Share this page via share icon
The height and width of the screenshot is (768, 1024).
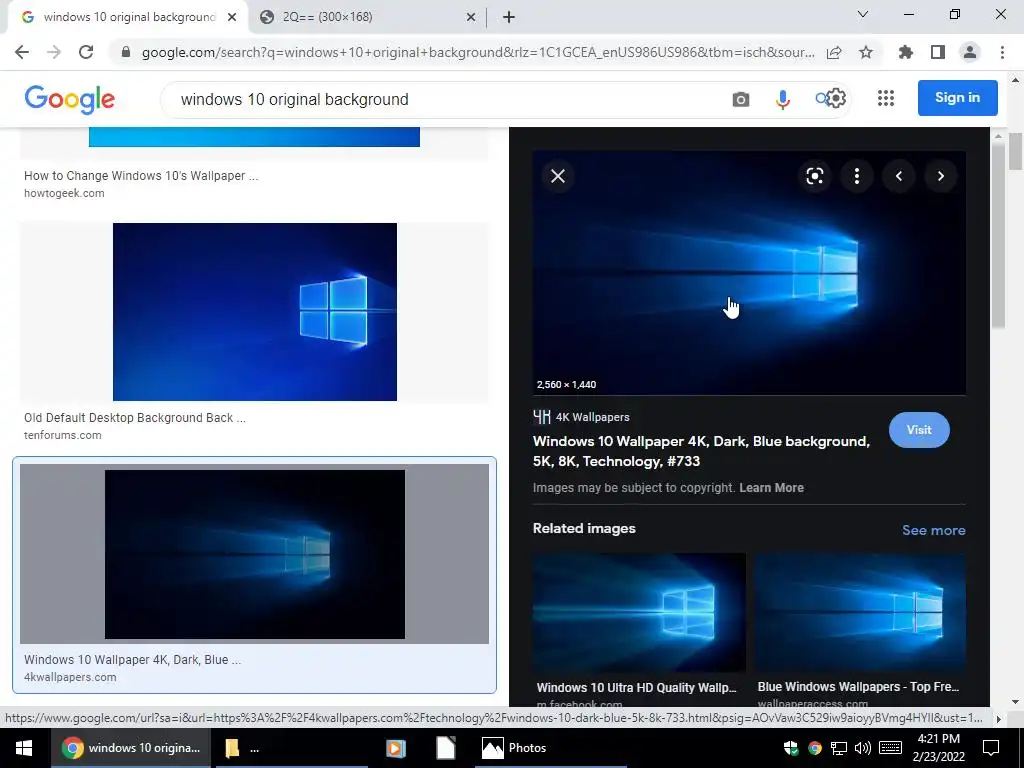click(834, 52)
